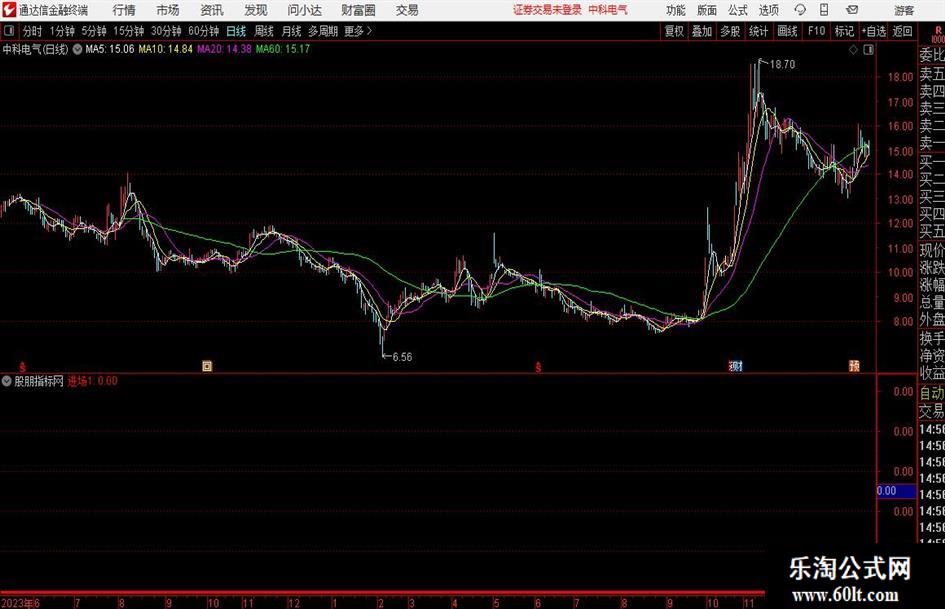Expand the 中科电气(日线) indicator dropdown arrow

tap(77, 49)
